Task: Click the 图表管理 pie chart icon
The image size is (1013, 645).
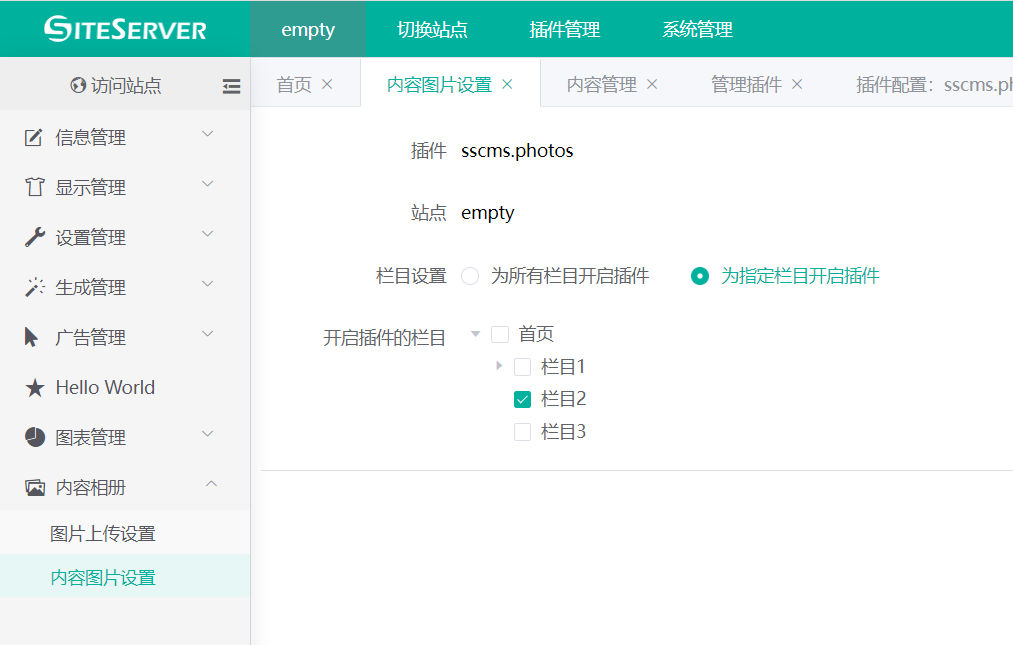Action: pyautogui.click(x=34, y=438)
